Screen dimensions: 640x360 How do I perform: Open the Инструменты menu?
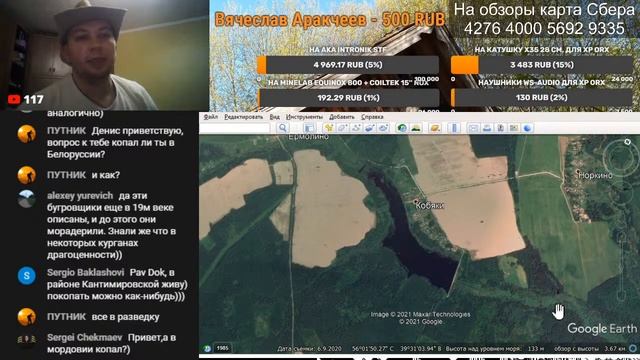pyautogui.click(x=304, y=117)
